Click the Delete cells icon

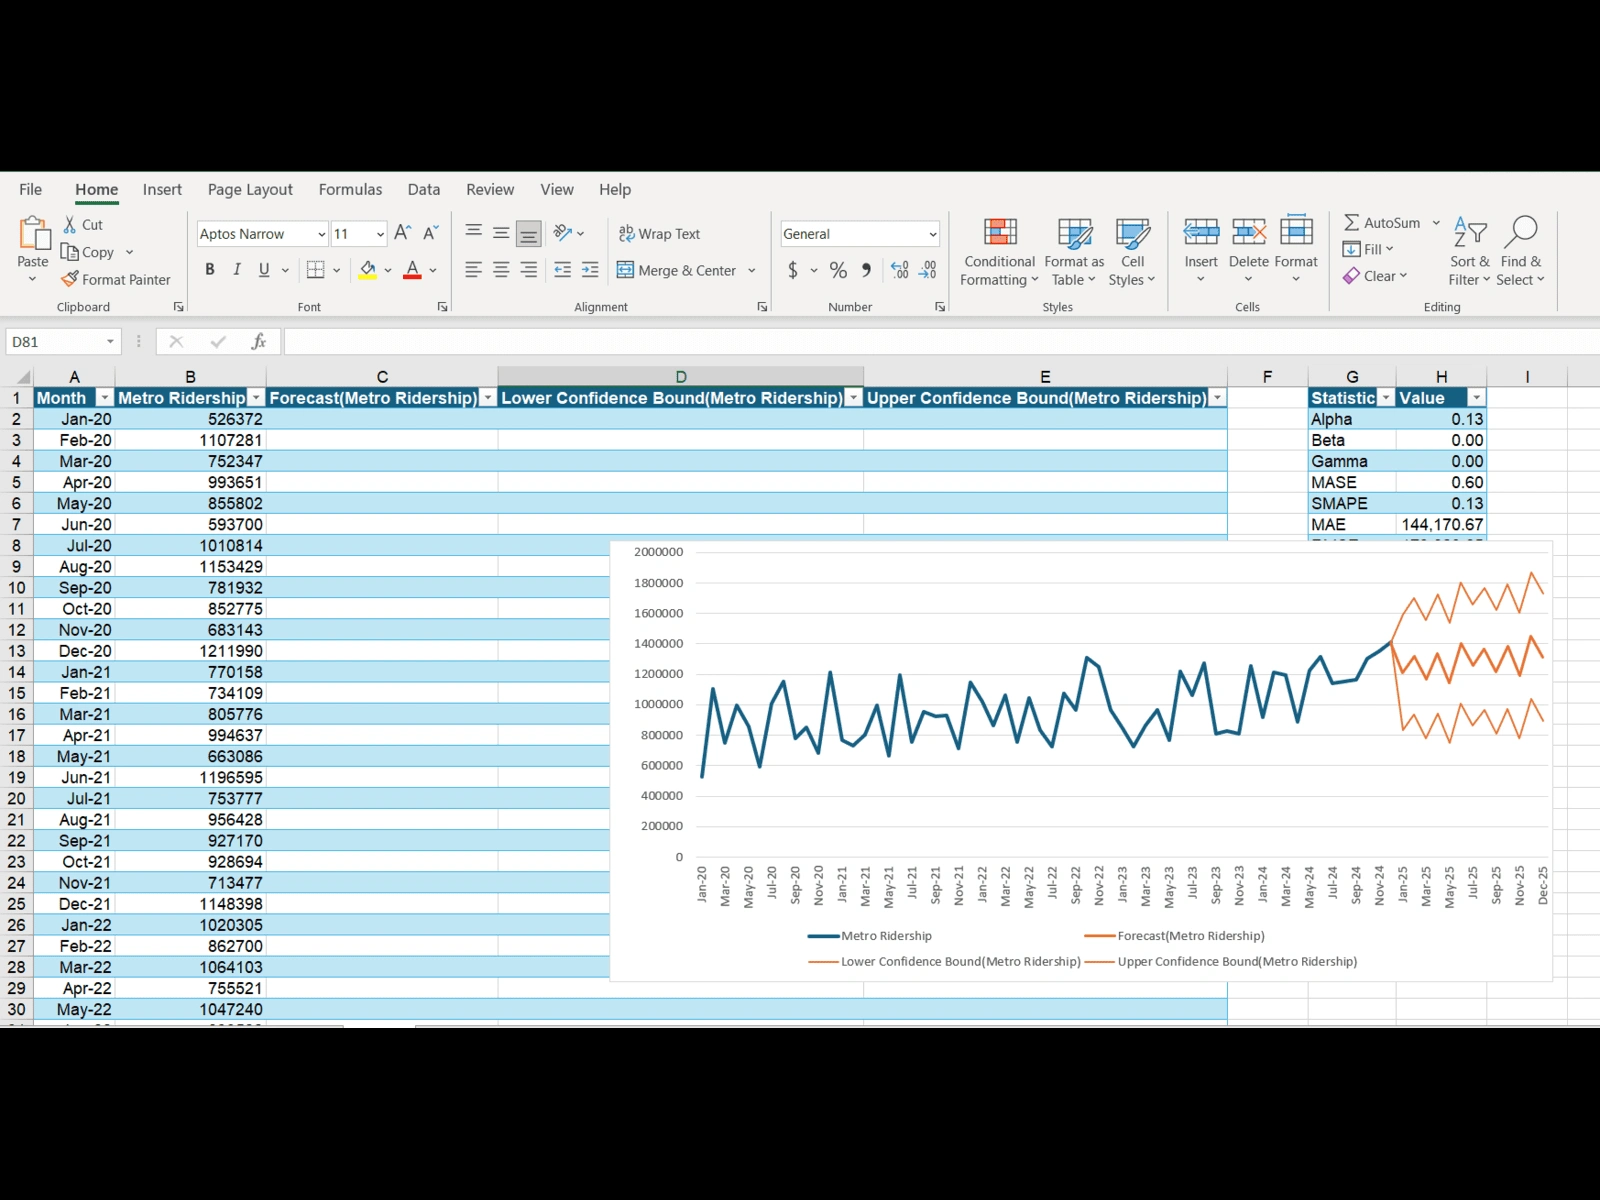[1249, 232]
